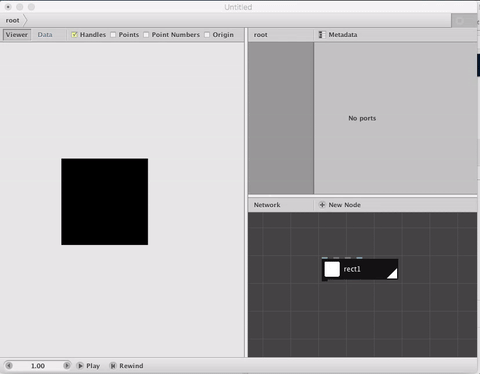Uncheck the Handles checkbox
Screen dimensions: 480x374
tap(74, 35)
